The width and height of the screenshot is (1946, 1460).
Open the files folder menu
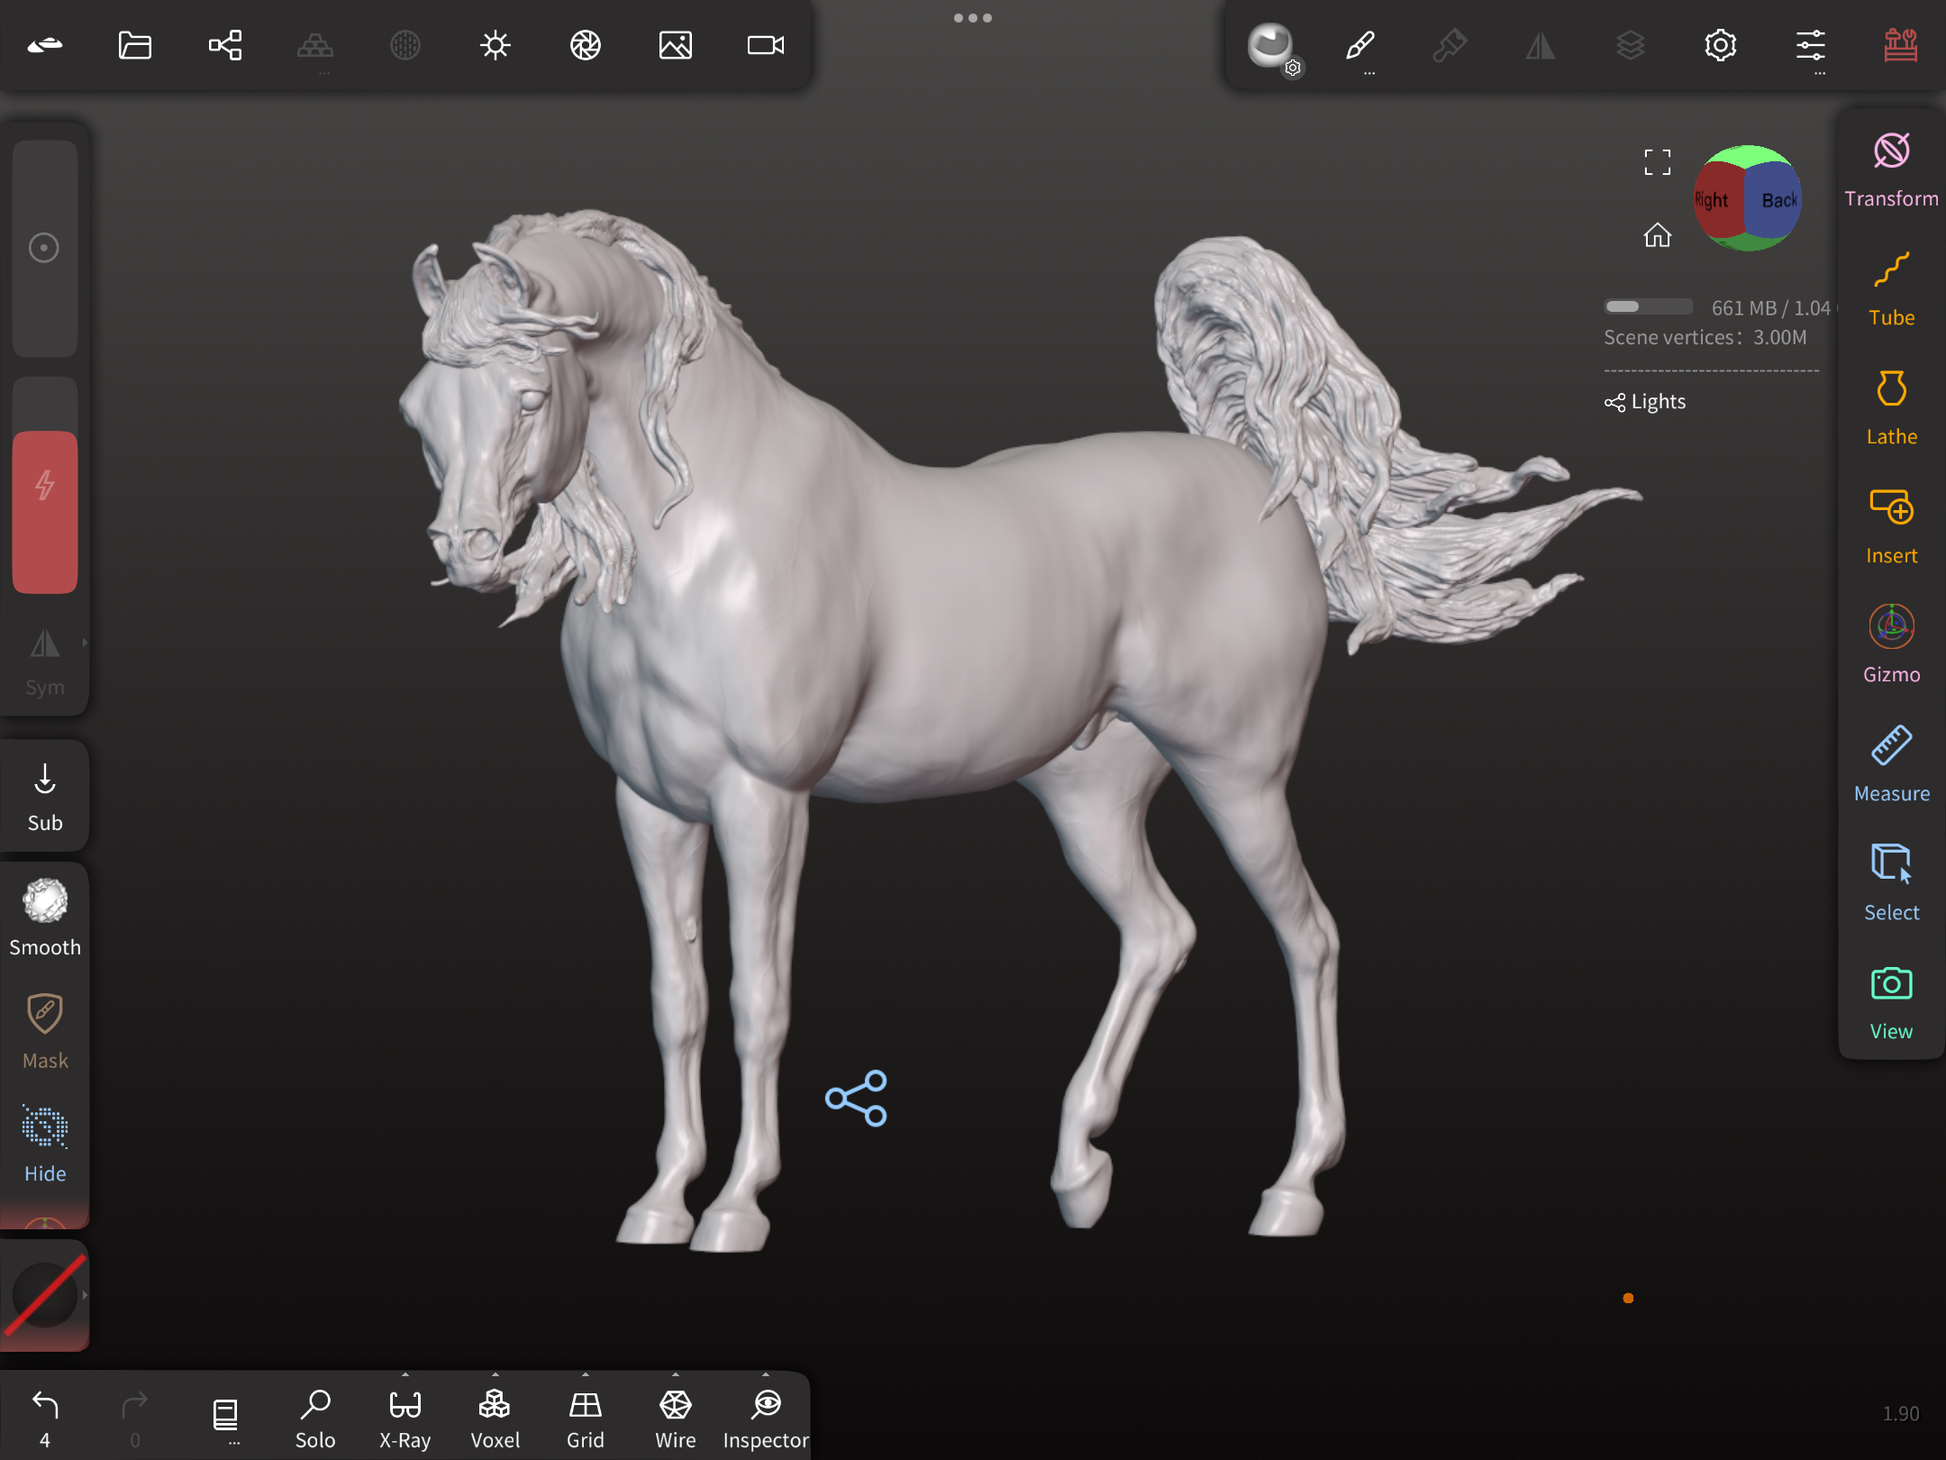click(135, 45)
